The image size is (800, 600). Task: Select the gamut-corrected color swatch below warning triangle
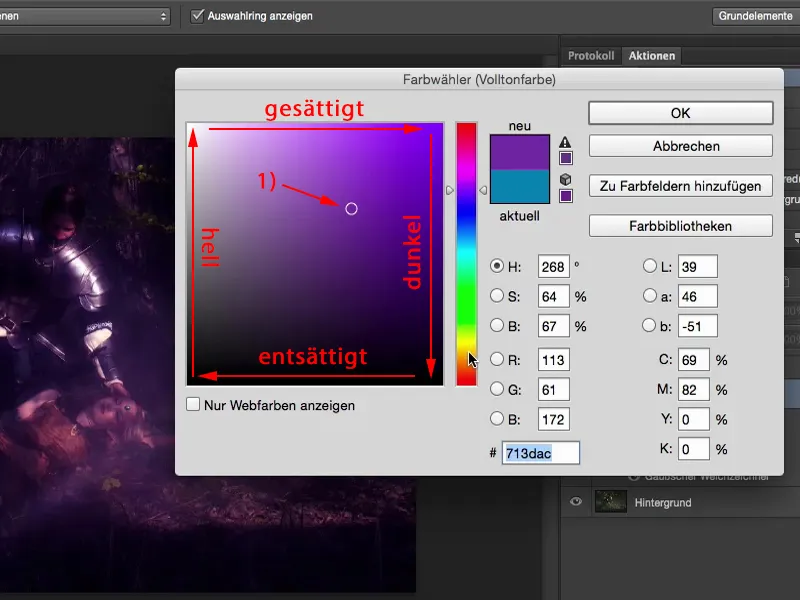(565, 158)
